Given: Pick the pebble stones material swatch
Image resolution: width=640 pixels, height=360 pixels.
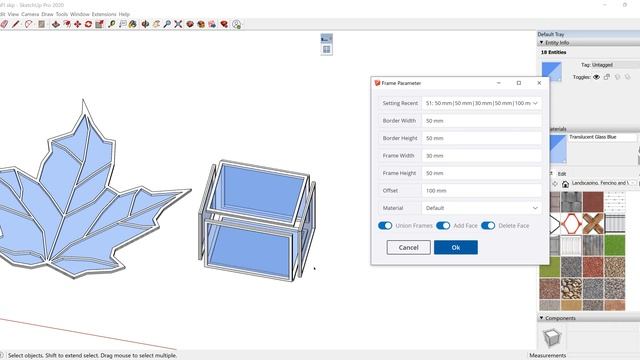Looking at the screenshot, I should [571, 289].
